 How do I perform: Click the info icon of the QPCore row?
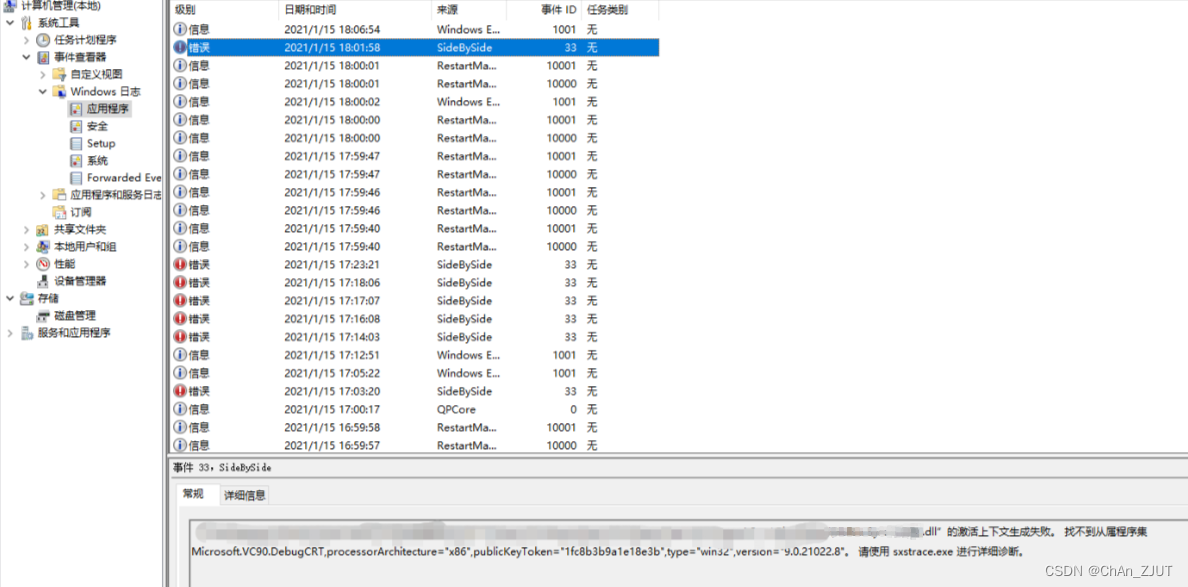(180, 409)
